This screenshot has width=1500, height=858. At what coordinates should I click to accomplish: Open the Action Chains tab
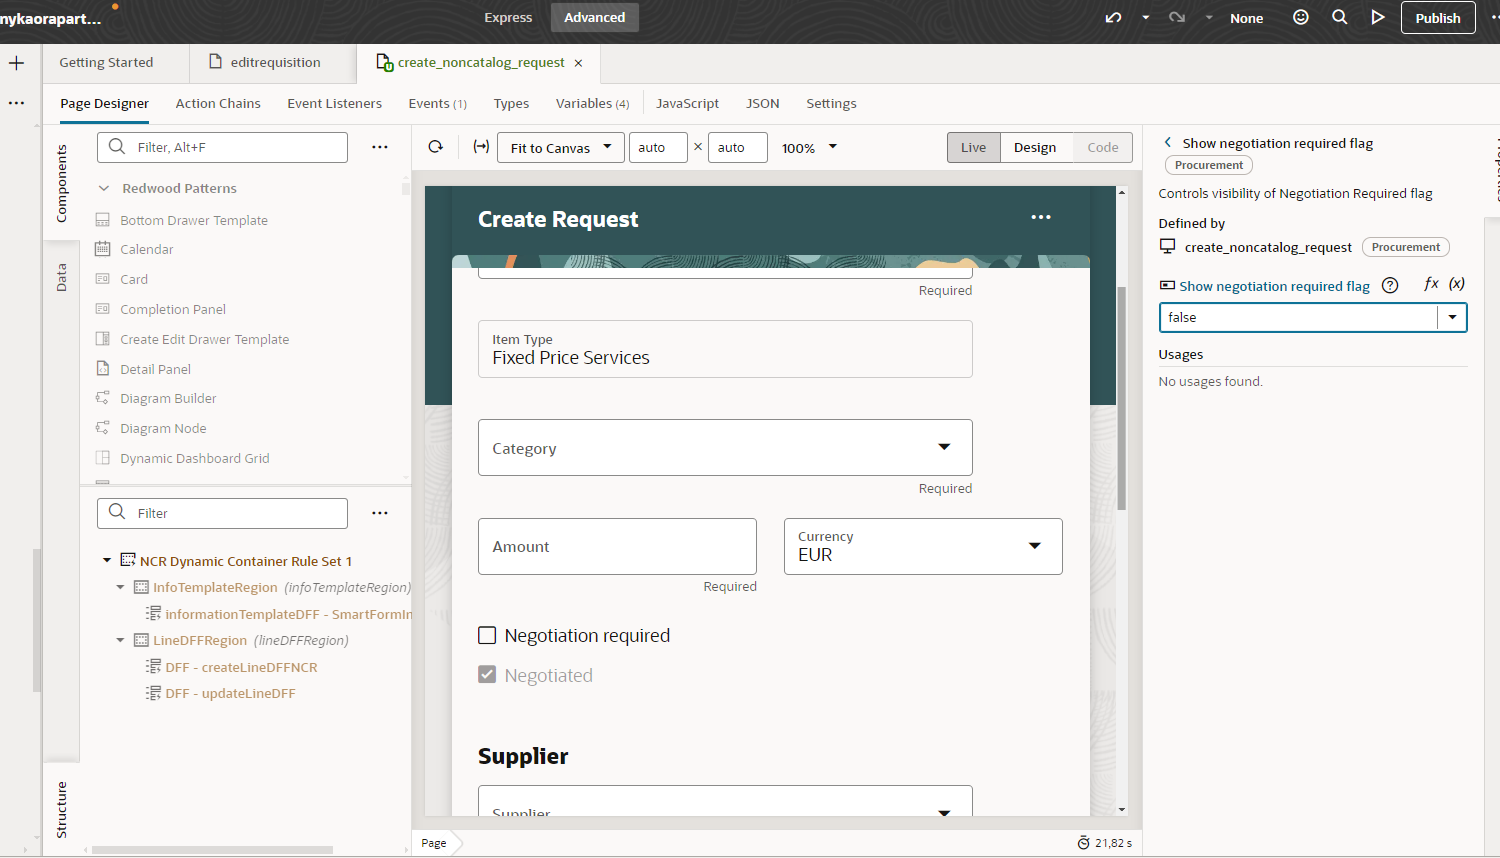pos(218,103)
